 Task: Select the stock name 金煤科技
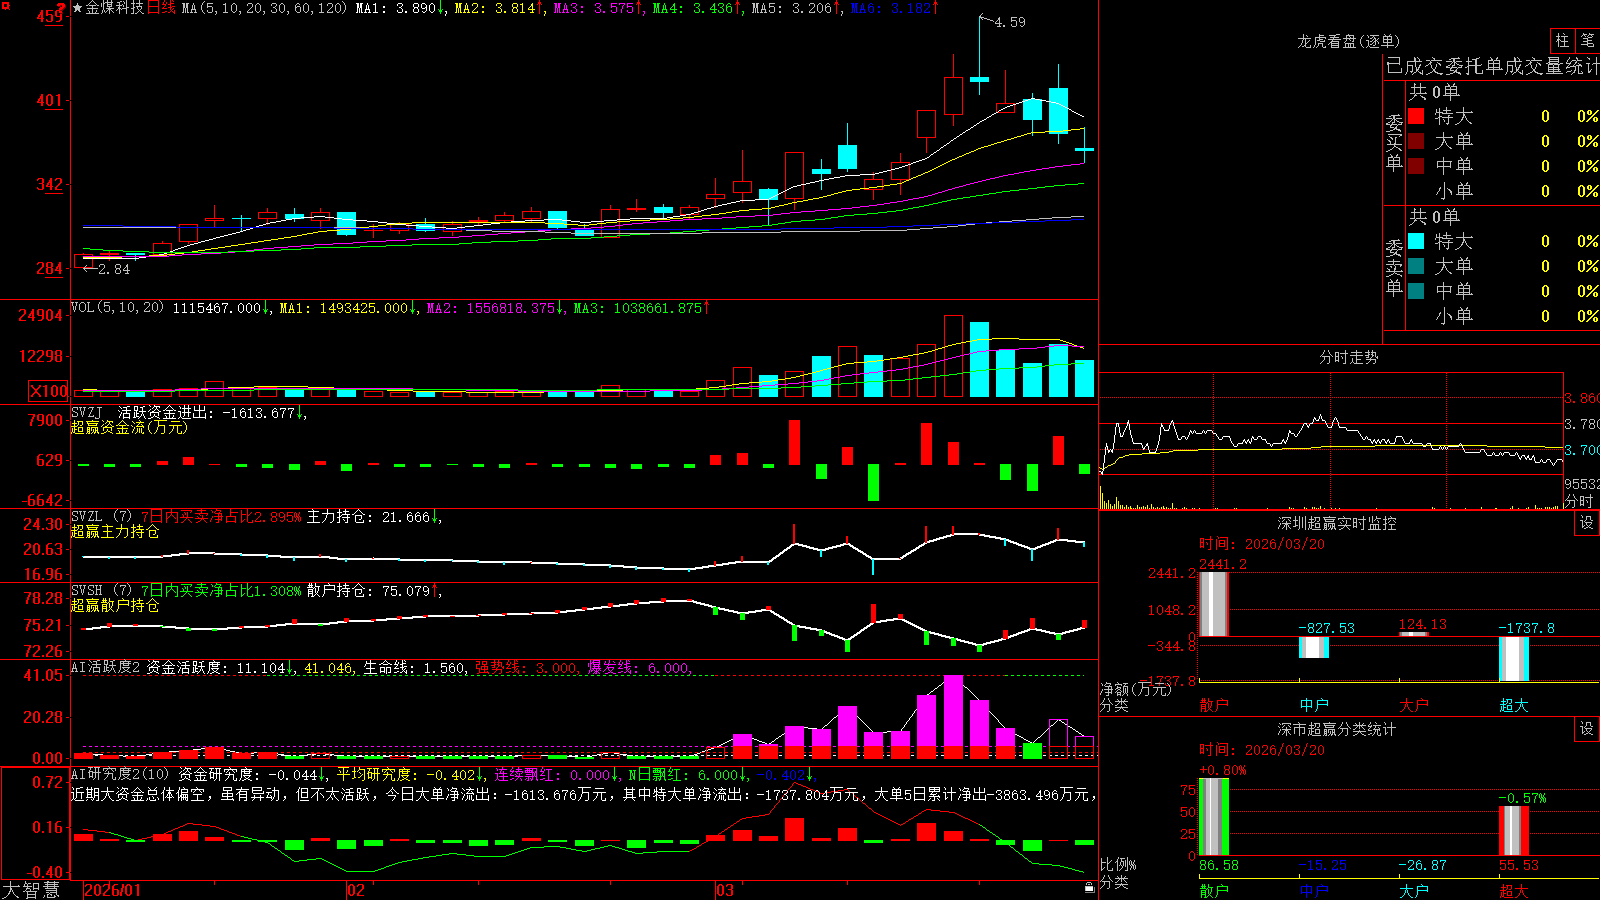pos(114,8)
